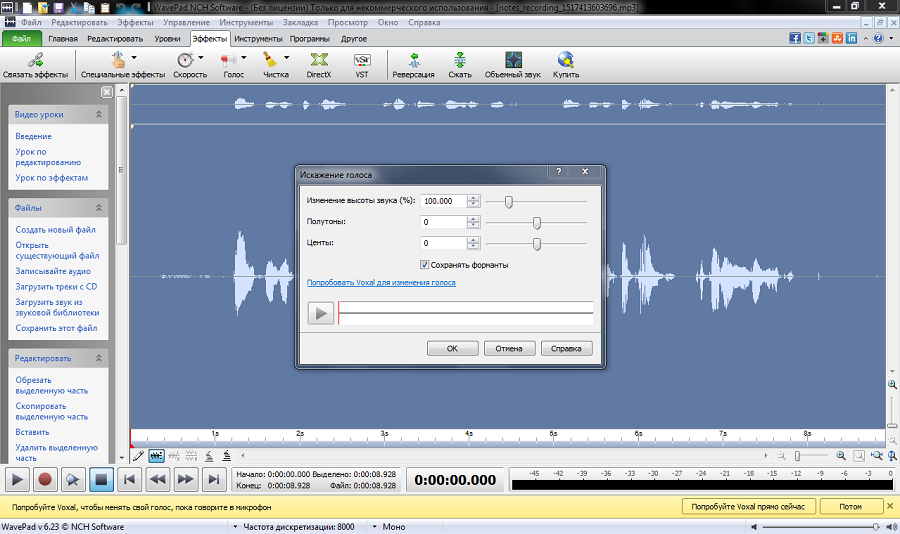Click the Facebook share icon
This screenshot has width=900, height=534.
click(795, 38)
